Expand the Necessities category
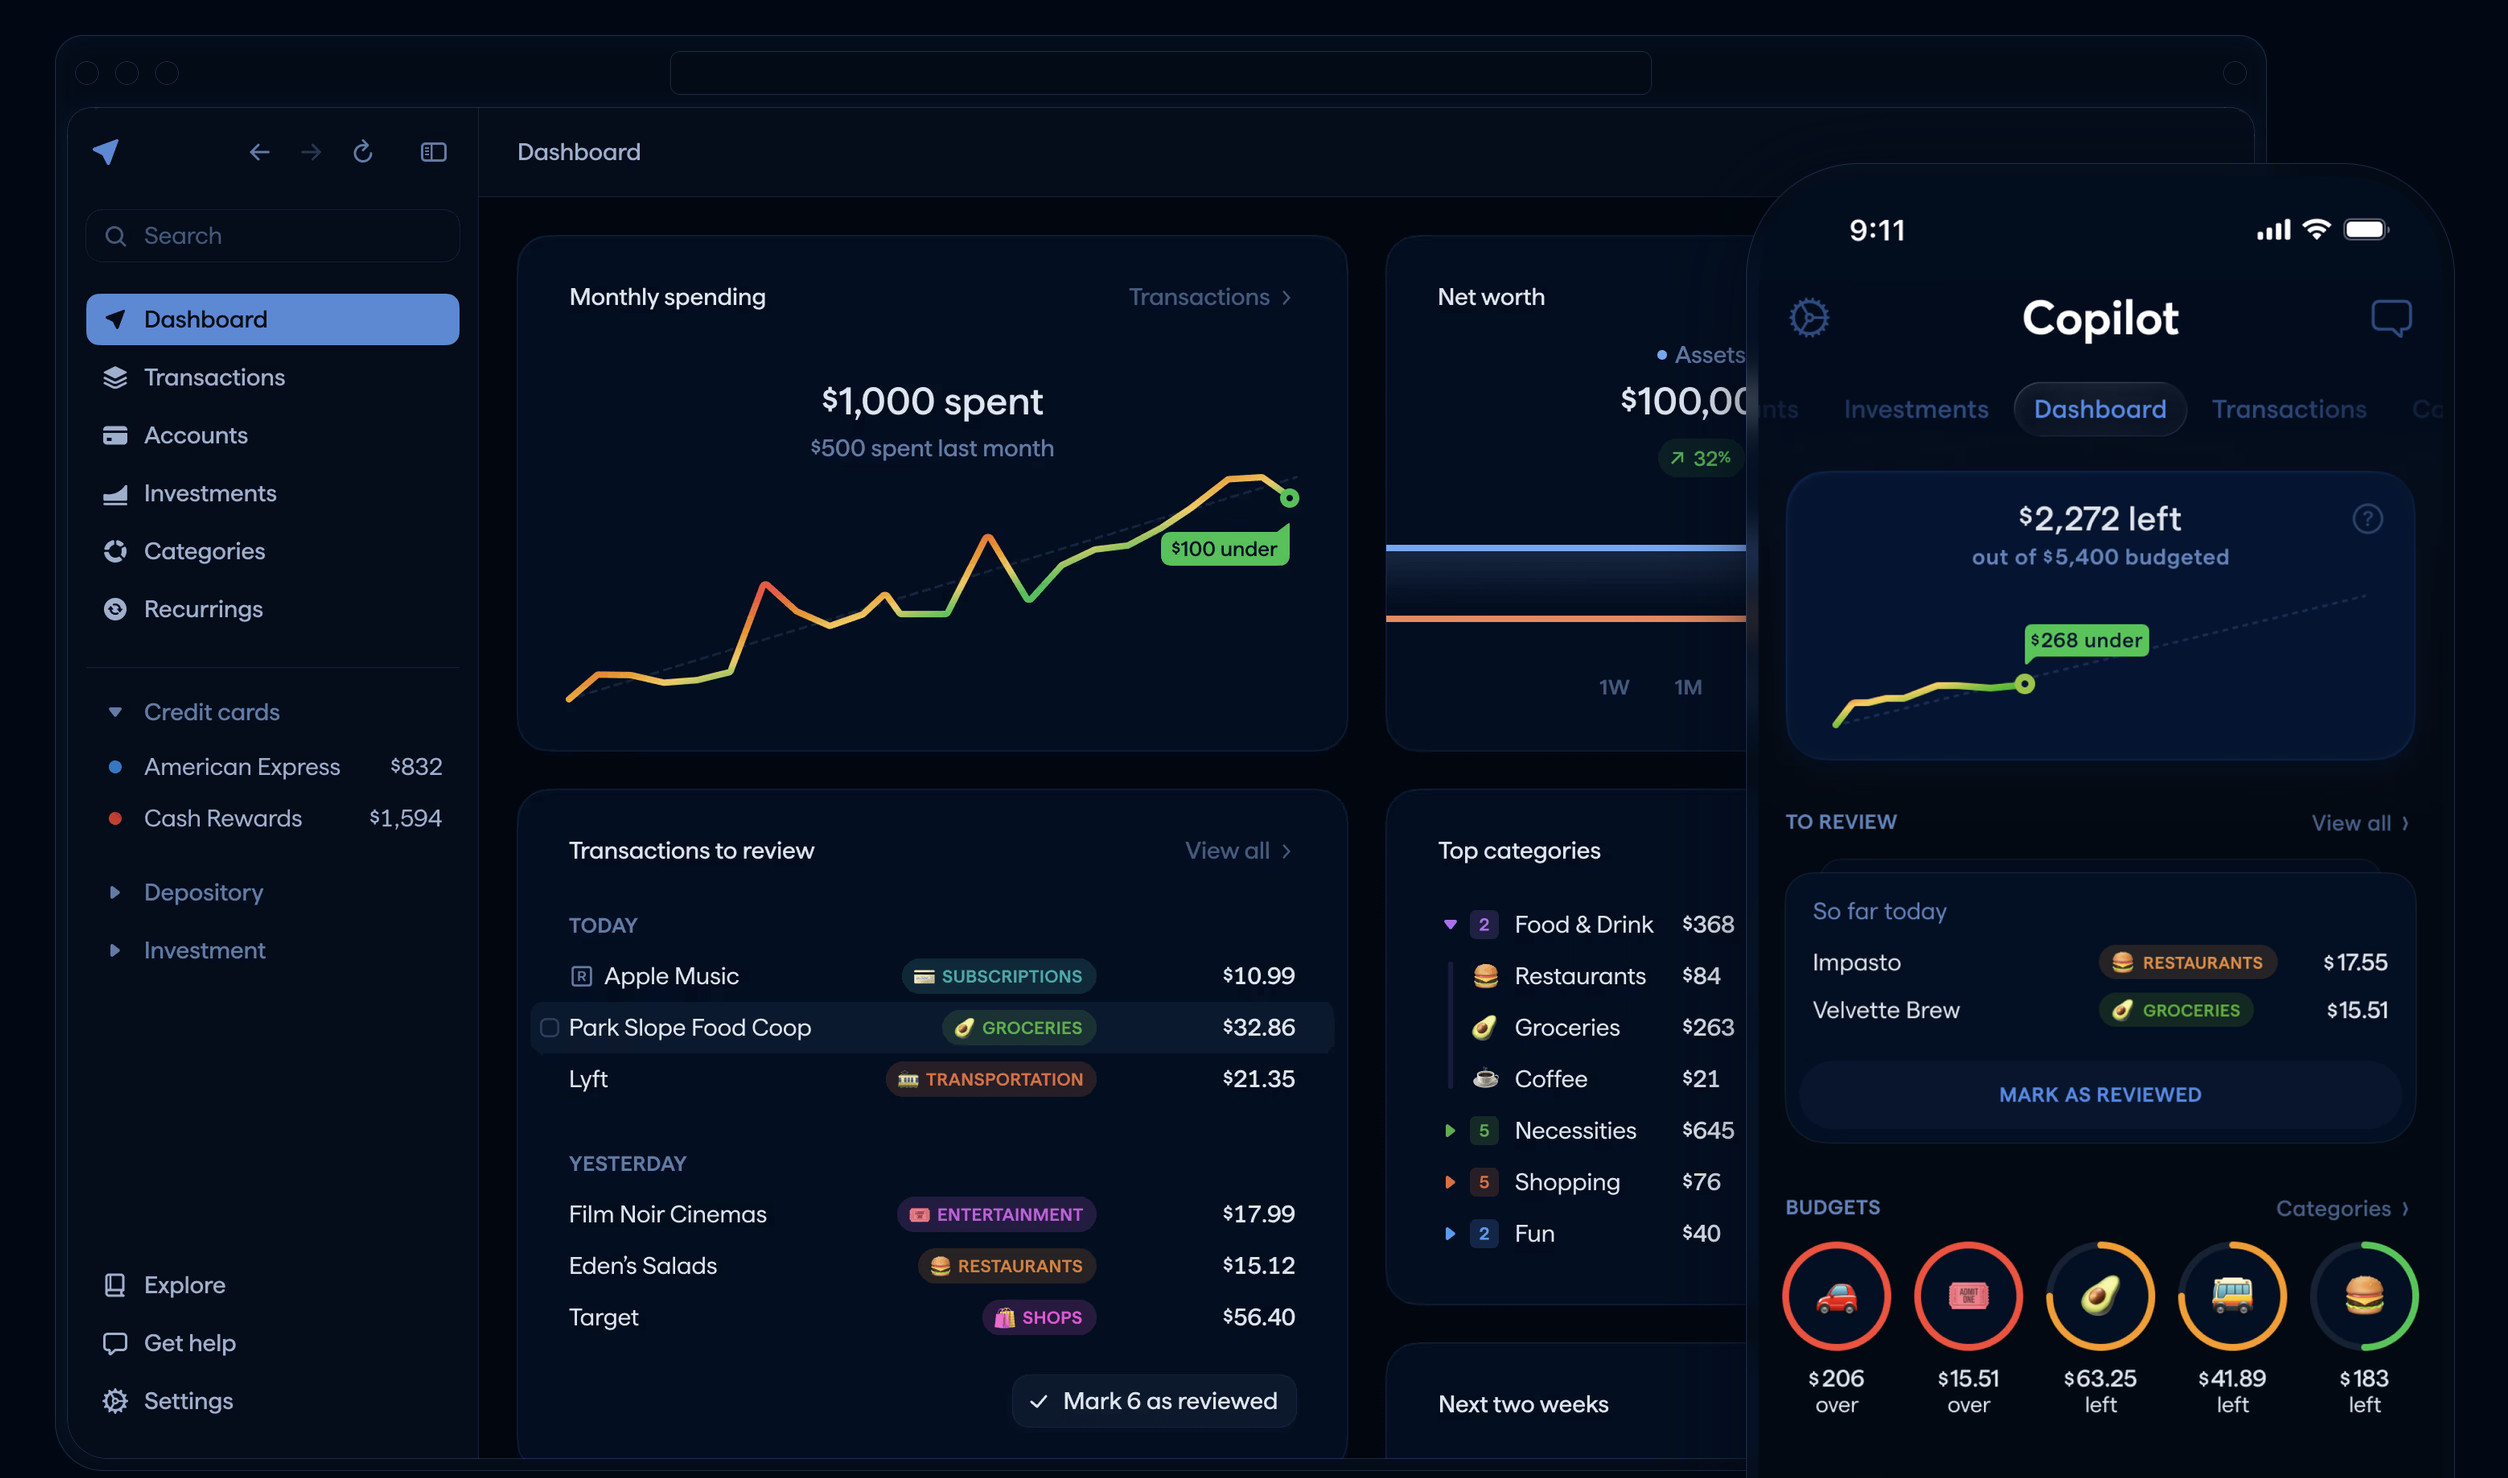 (1450, 1130)
